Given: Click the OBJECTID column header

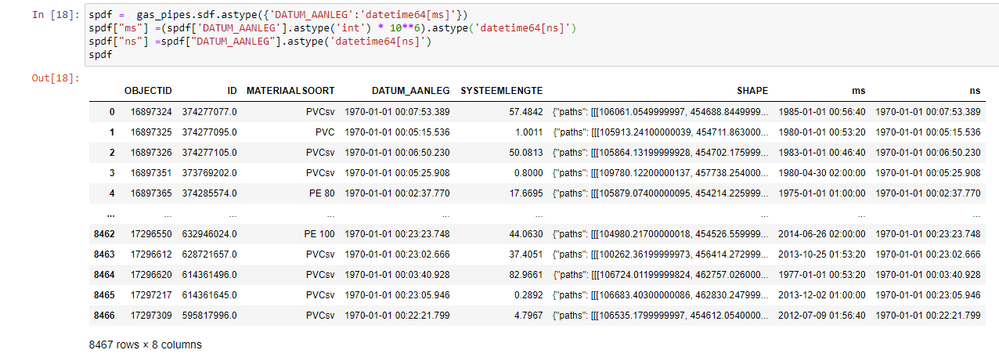Looking at the screenshot, I should coord(148,90).
